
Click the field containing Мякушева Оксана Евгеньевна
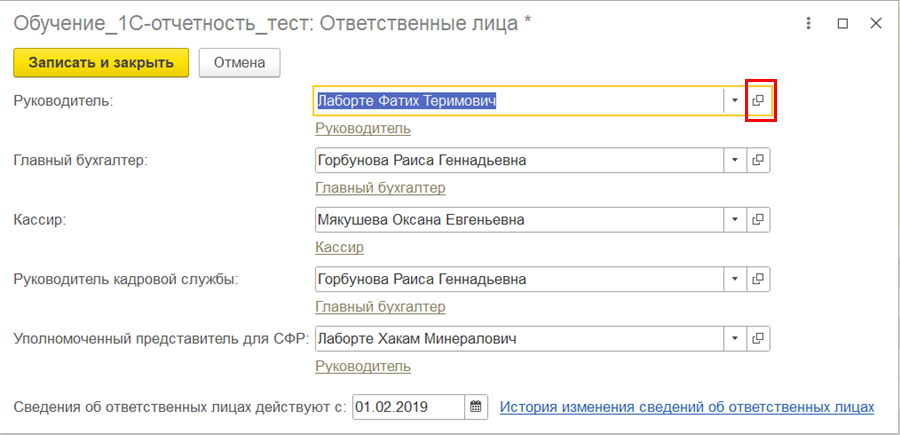pos(518,220)
